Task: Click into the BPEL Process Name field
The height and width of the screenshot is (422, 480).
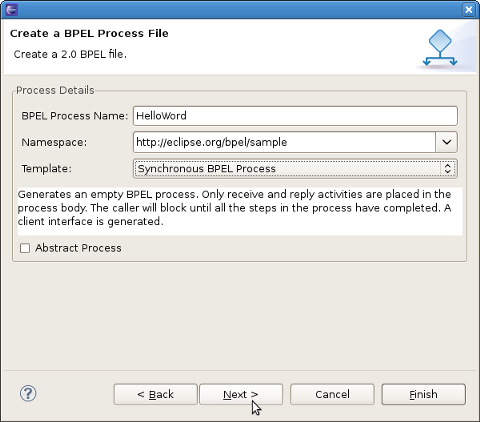Action: 295,116
